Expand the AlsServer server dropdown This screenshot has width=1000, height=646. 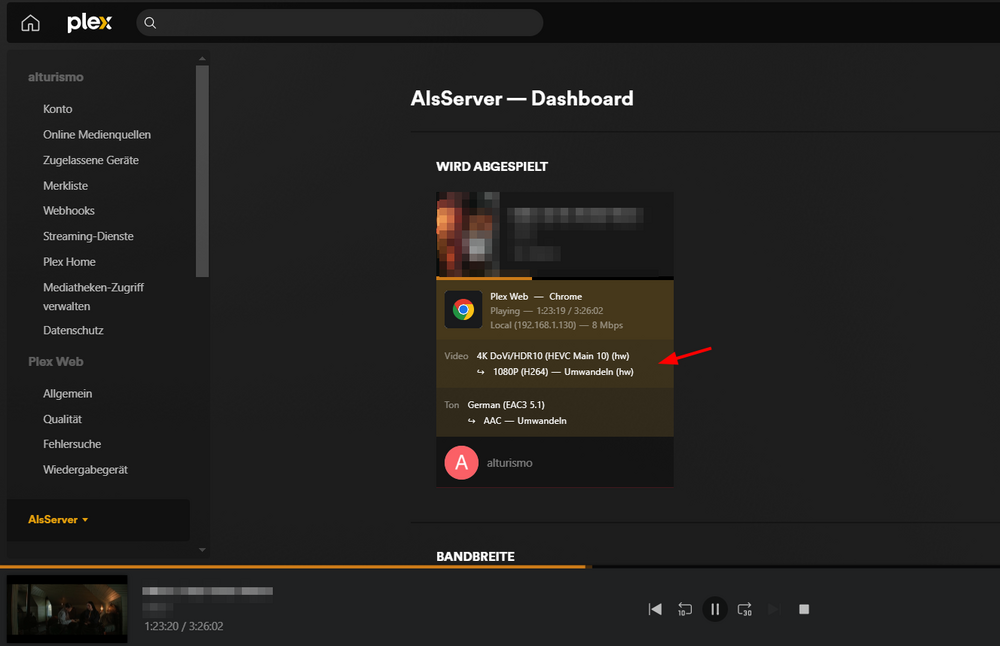(58, 520)
